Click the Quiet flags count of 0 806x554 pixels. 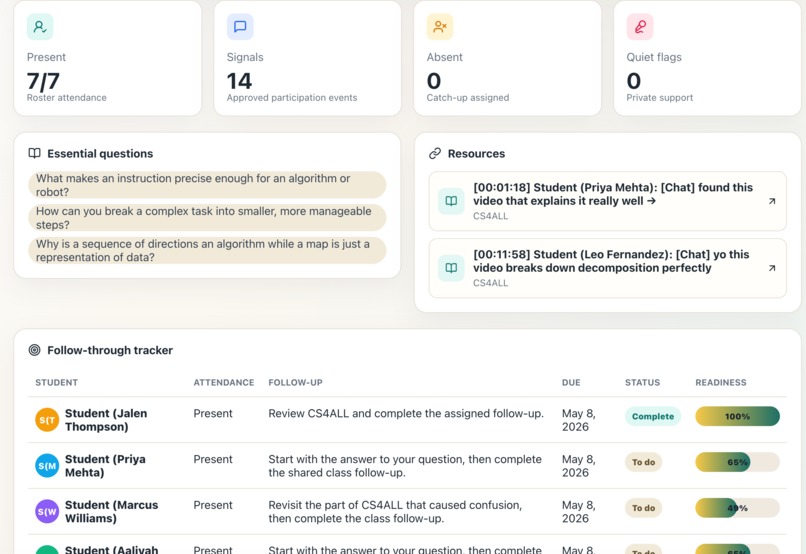click(x=634, y=81)
